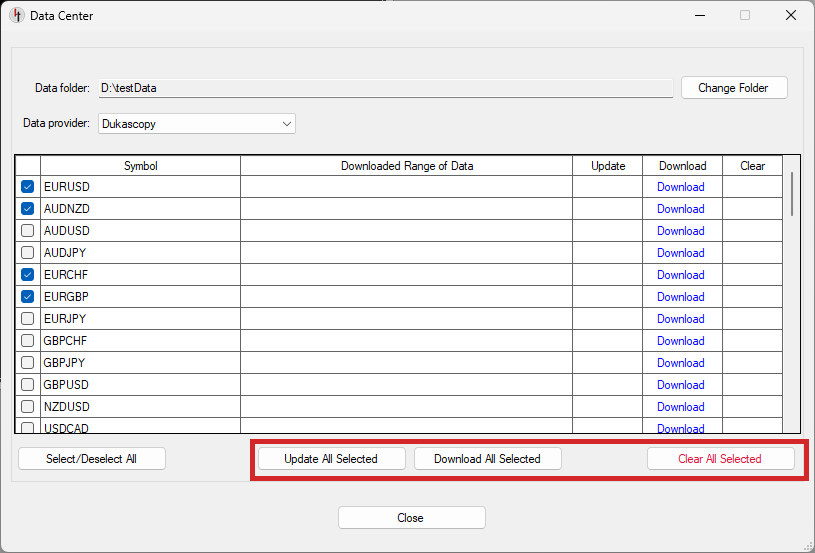Uncheck the AUDNZD symbol checkbox
815x553 pixels.
pyautogui.click(x=28, y=209)
